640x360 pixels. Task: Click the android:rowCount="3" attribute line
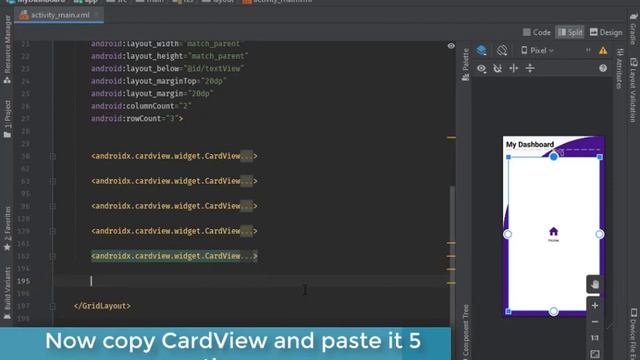coord(137,119)
